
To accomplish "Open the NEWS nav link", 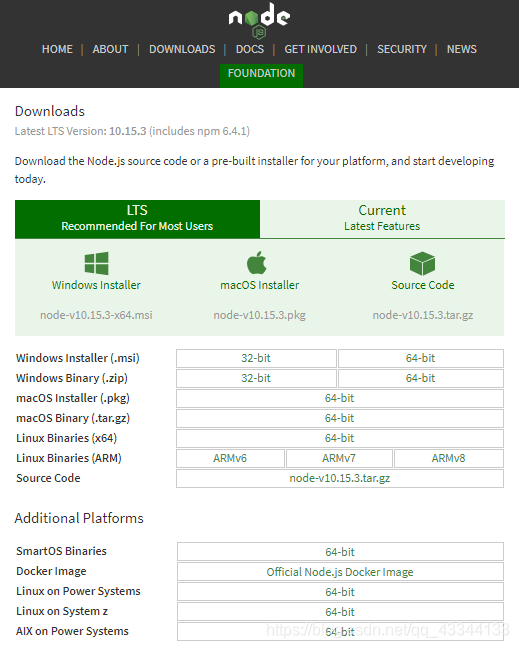I will [462, 49].
